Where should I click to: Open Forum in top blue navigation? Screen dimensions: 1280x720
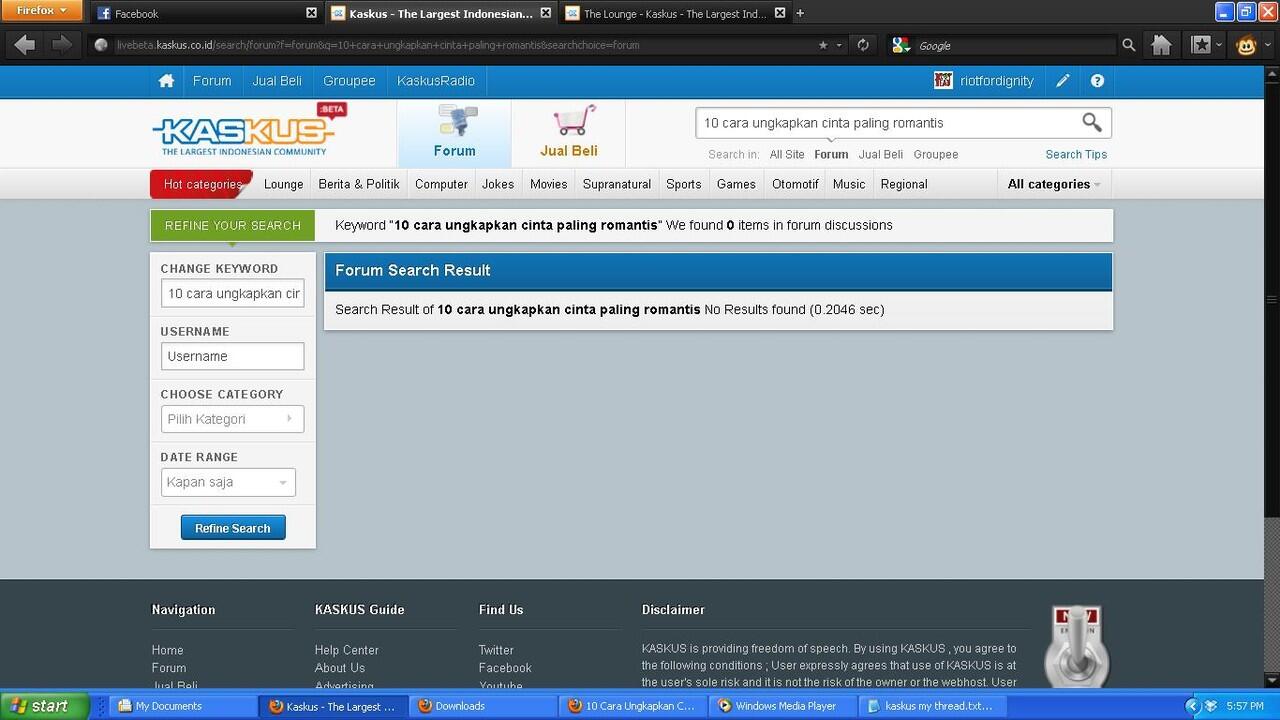[x=212, y=81]
